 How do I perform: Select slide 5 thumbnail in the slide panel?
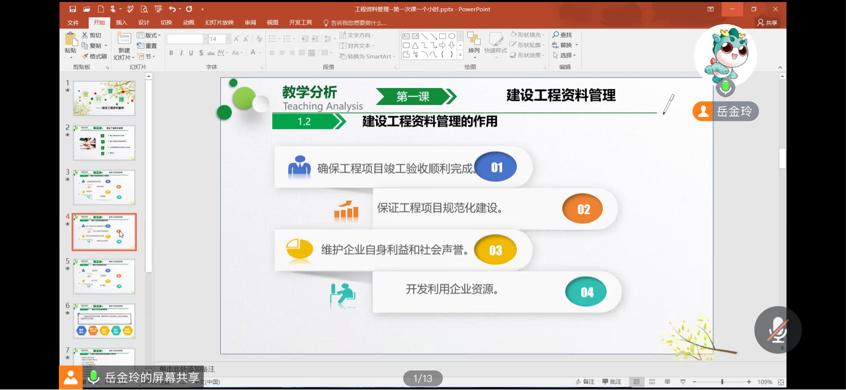(x=104, y=276)
